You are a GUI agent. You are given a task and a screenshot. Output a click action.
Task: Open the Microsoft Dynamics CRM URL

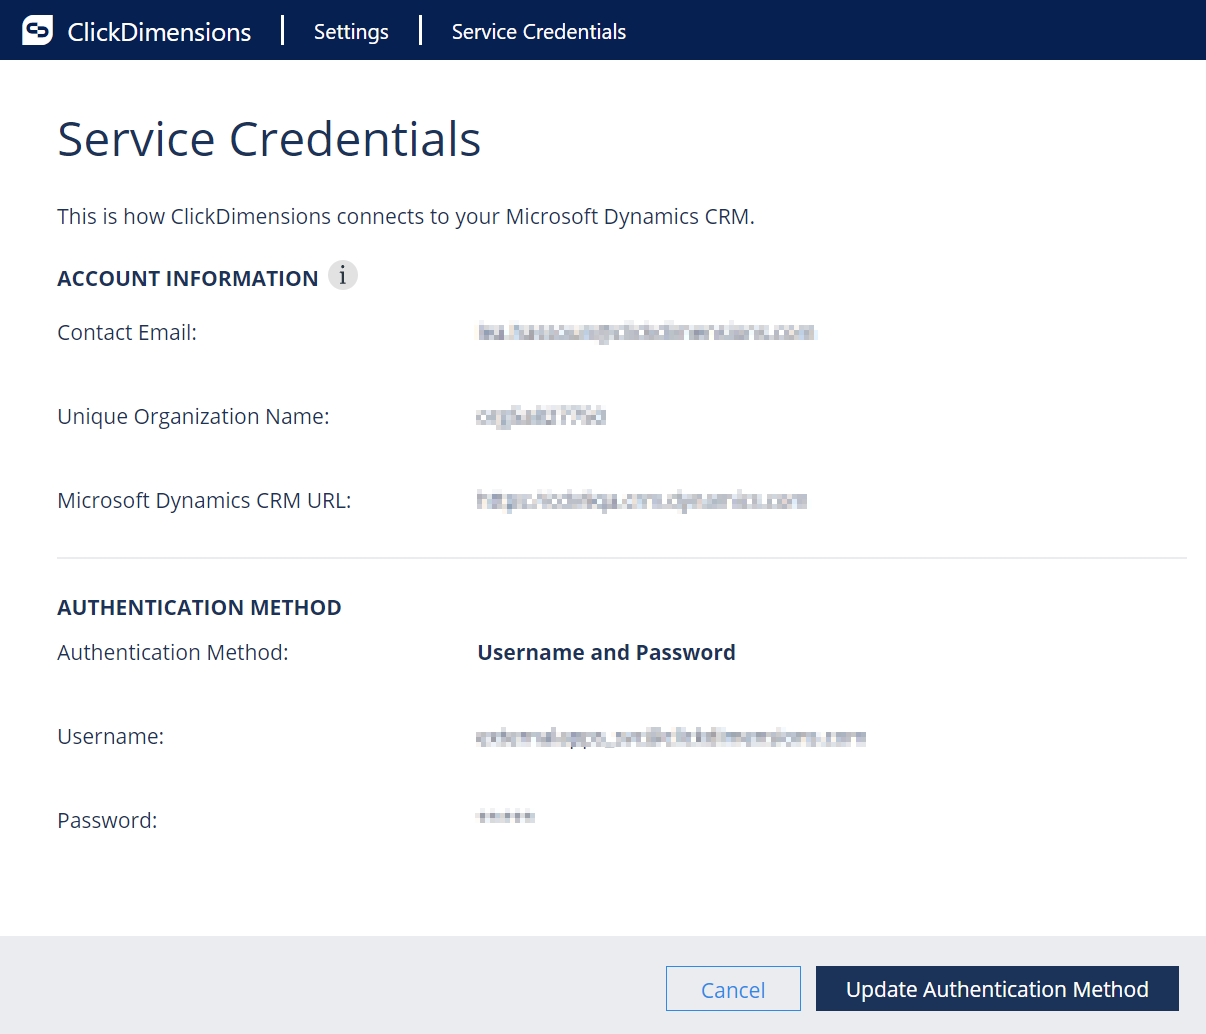click(641, 500)
